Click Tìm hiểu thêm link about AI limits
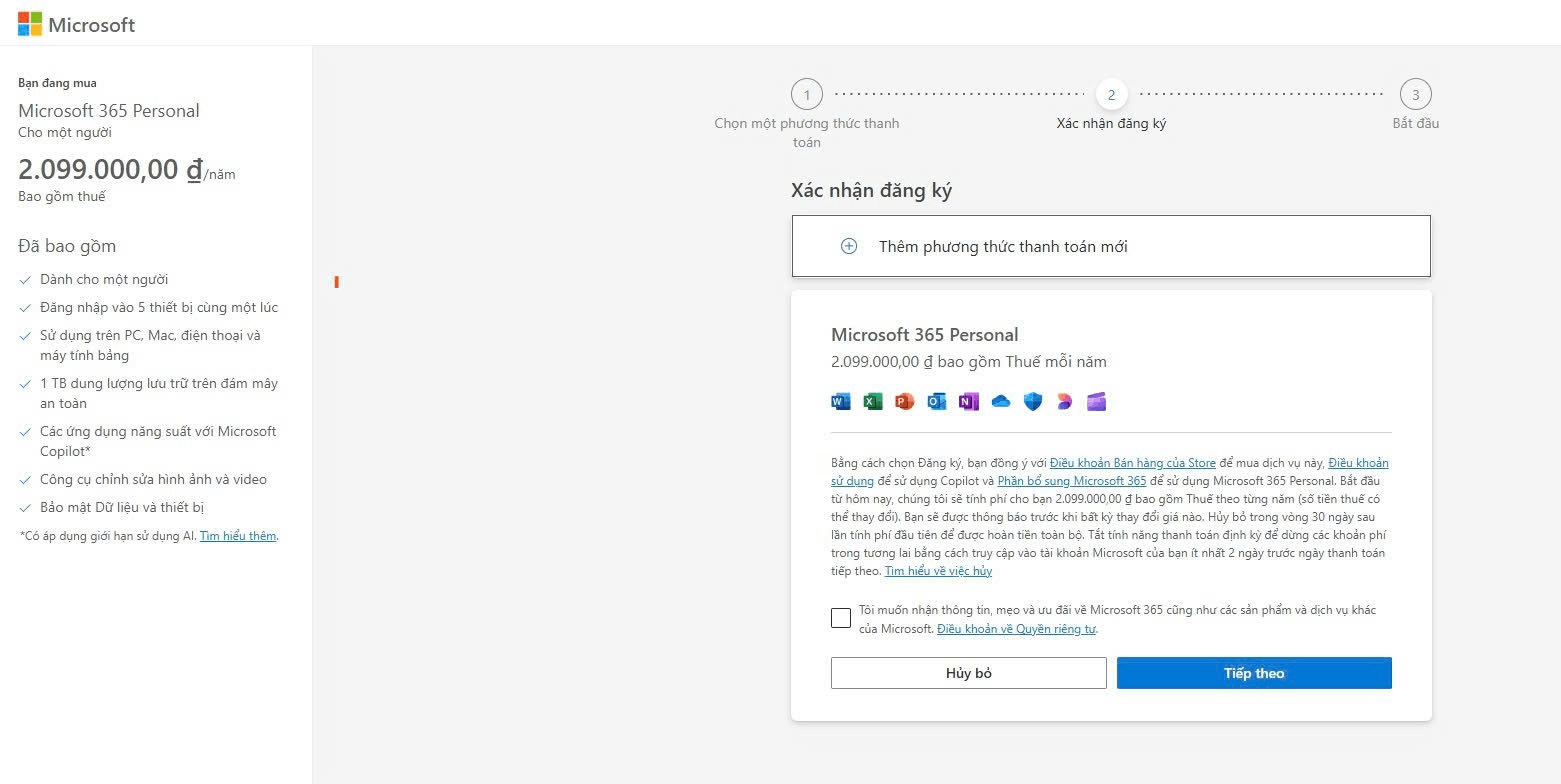Image resolution: width=1561 pixels, height=784 pixels. 238,536
